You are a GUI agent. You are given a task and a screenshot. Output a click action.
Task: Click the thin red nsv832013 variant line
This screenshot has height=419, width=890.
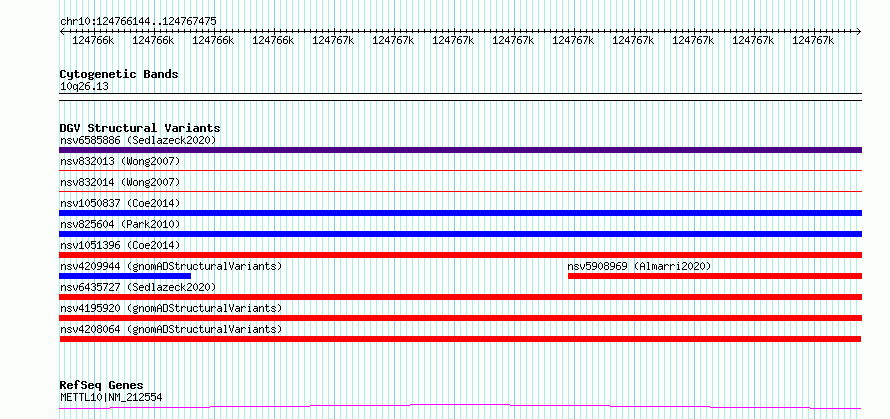(x=460, y=170)
